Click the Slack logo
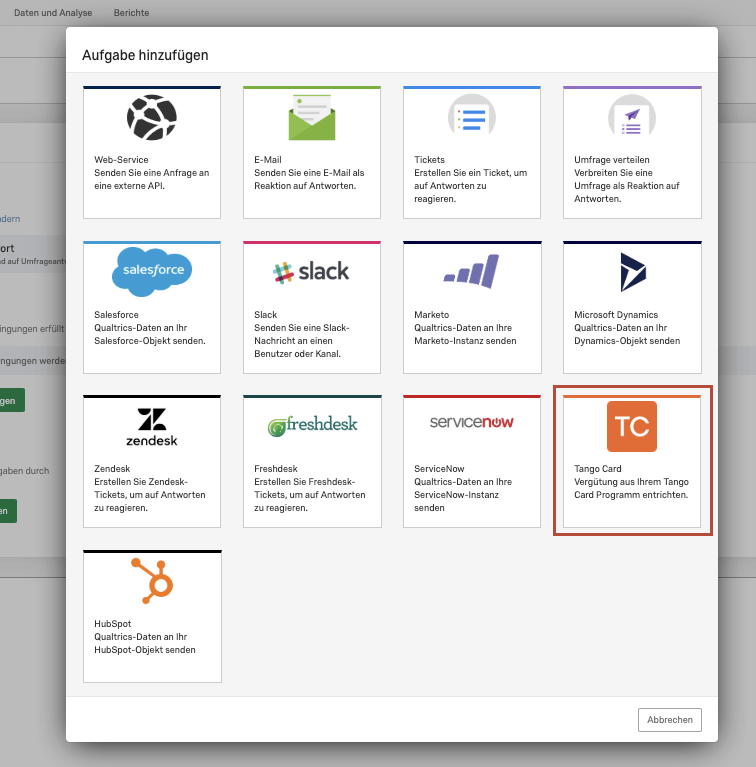 (x=311, y=271)
